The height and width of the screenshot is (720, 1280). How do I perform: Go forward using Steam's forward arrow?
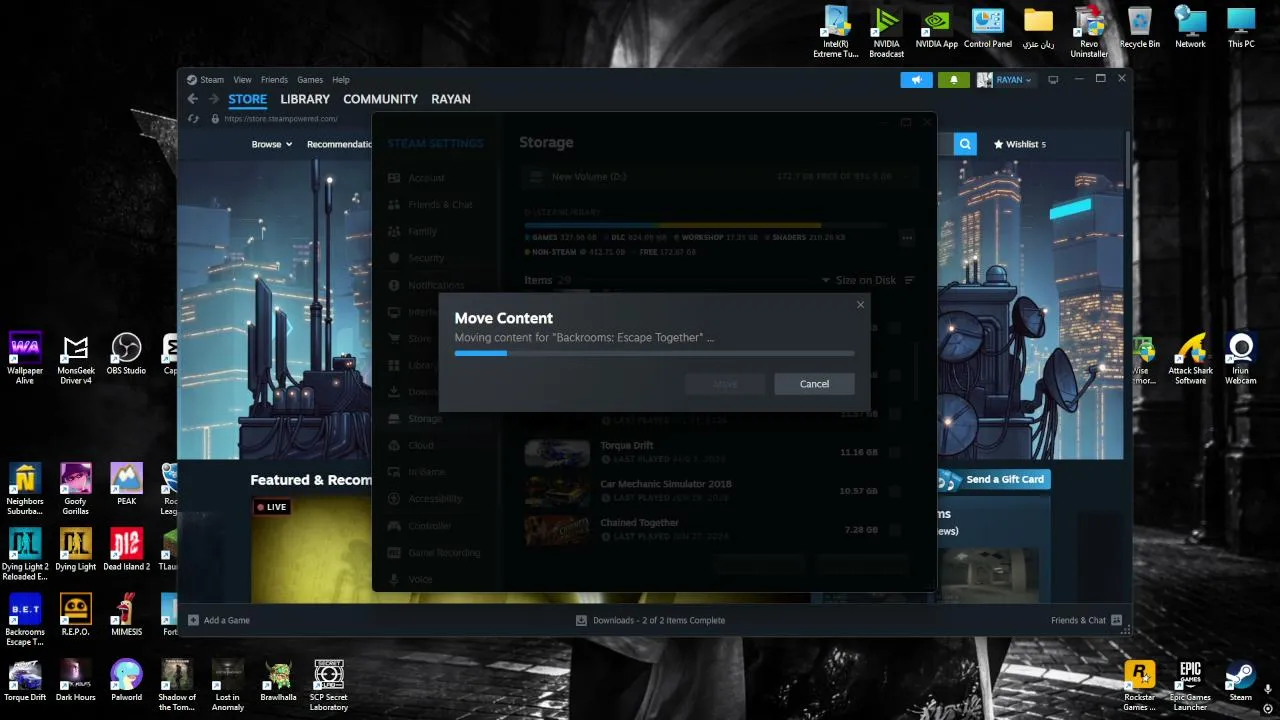pyautogui.click(x=213, y=99)
